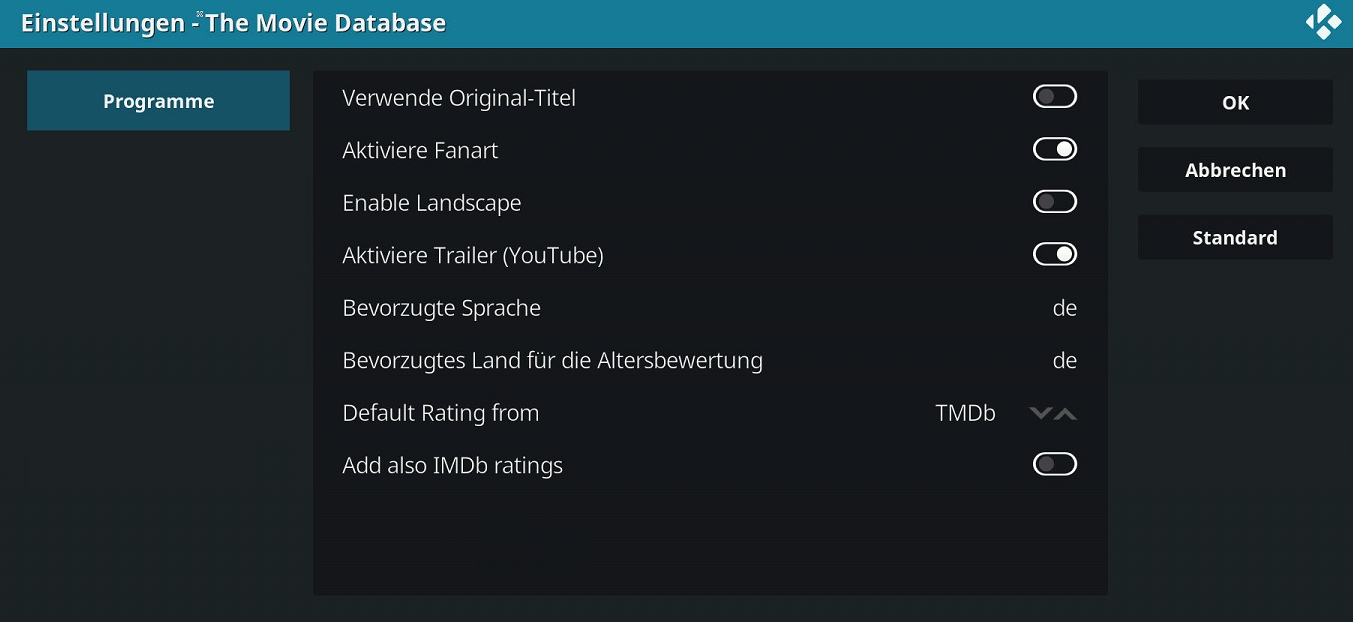This screenshot has height=622, width=1353.
Task: Select the 'Bevorzugte Sprache' label text
Action: [x=441, y=308]
